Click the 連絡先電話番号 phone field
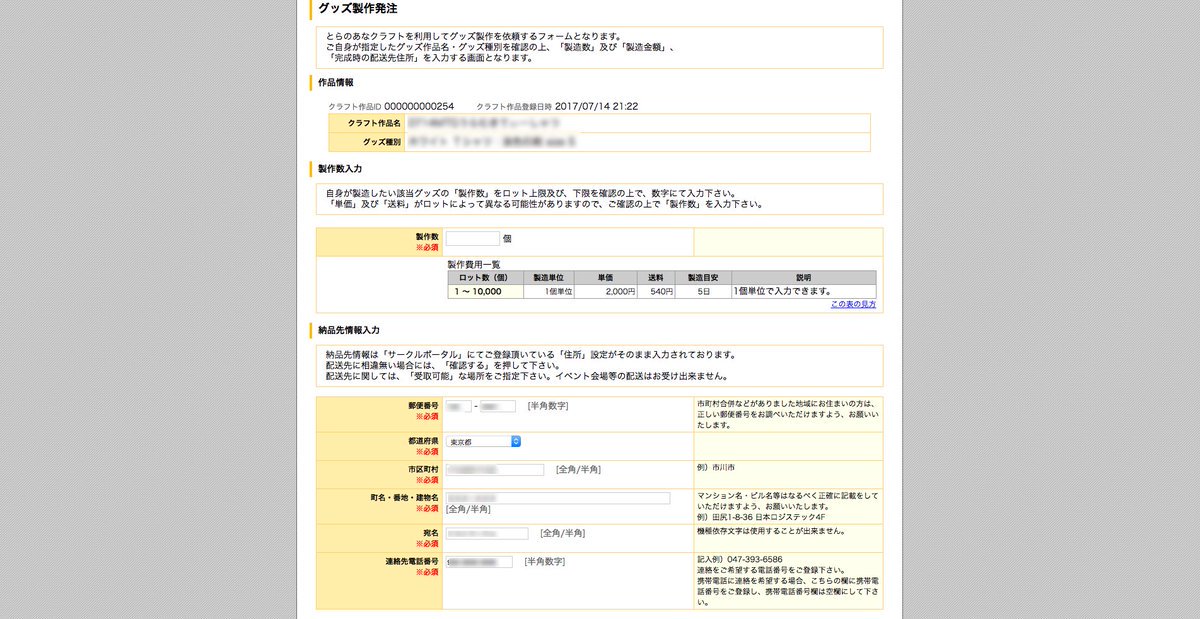 click(x=480, y=562)
